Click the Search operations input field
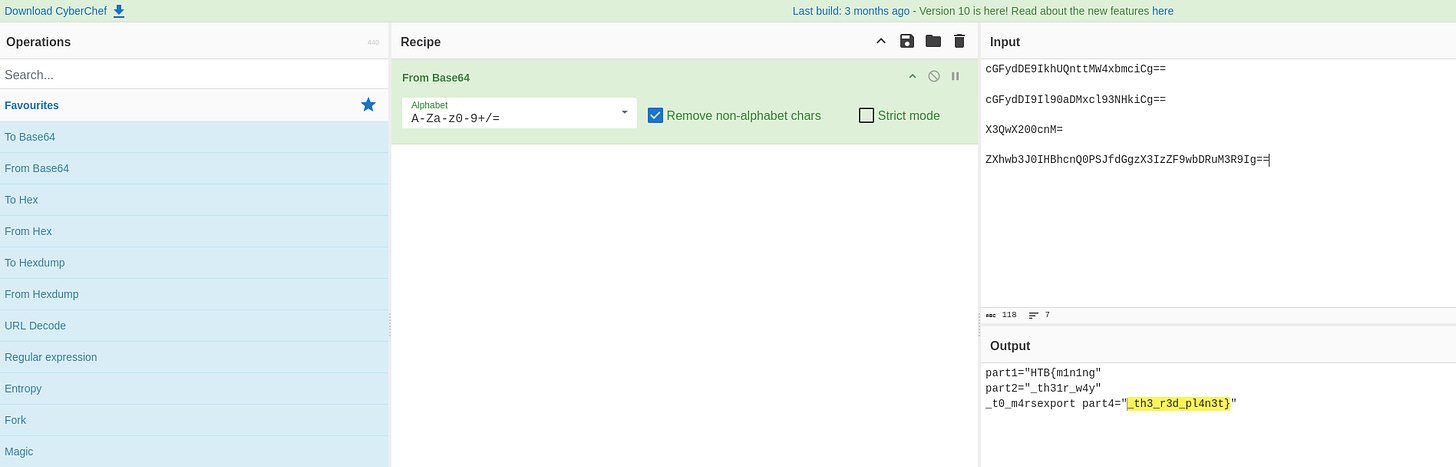This screenshot has height=467, width=1456. pos(194,74)
